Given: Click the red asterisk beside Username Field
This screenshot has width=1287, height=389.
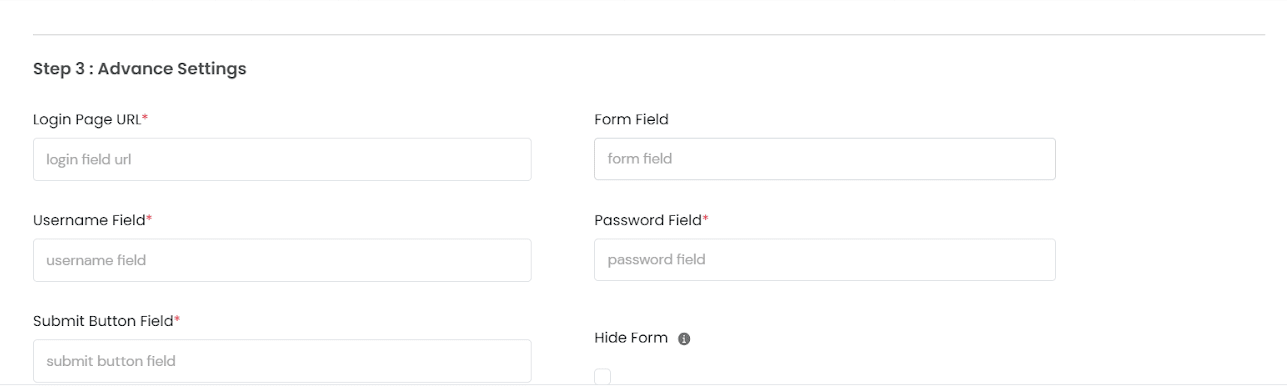Looking at the screenshot, I should point(149,219).
